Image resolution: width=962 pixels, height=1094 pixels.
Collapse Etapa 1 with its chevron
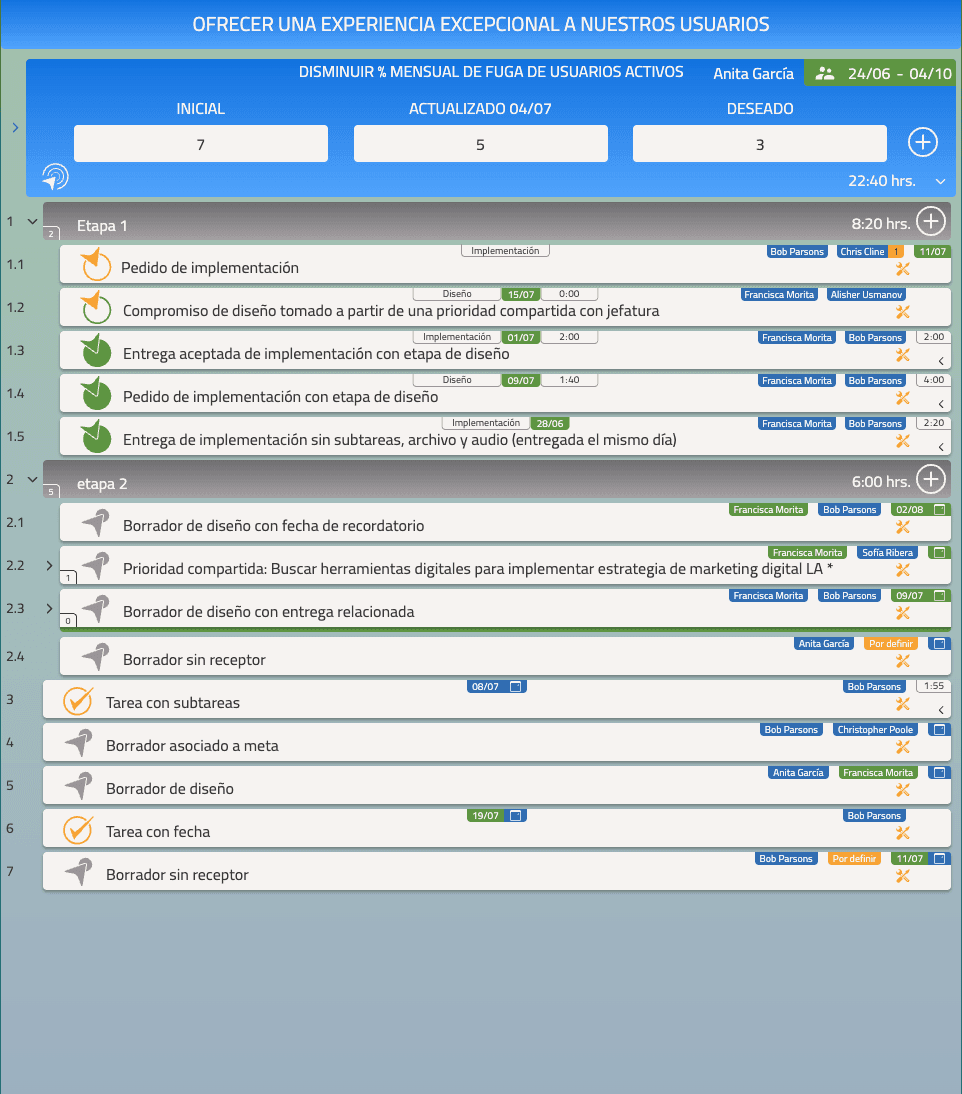pos(32,221)
